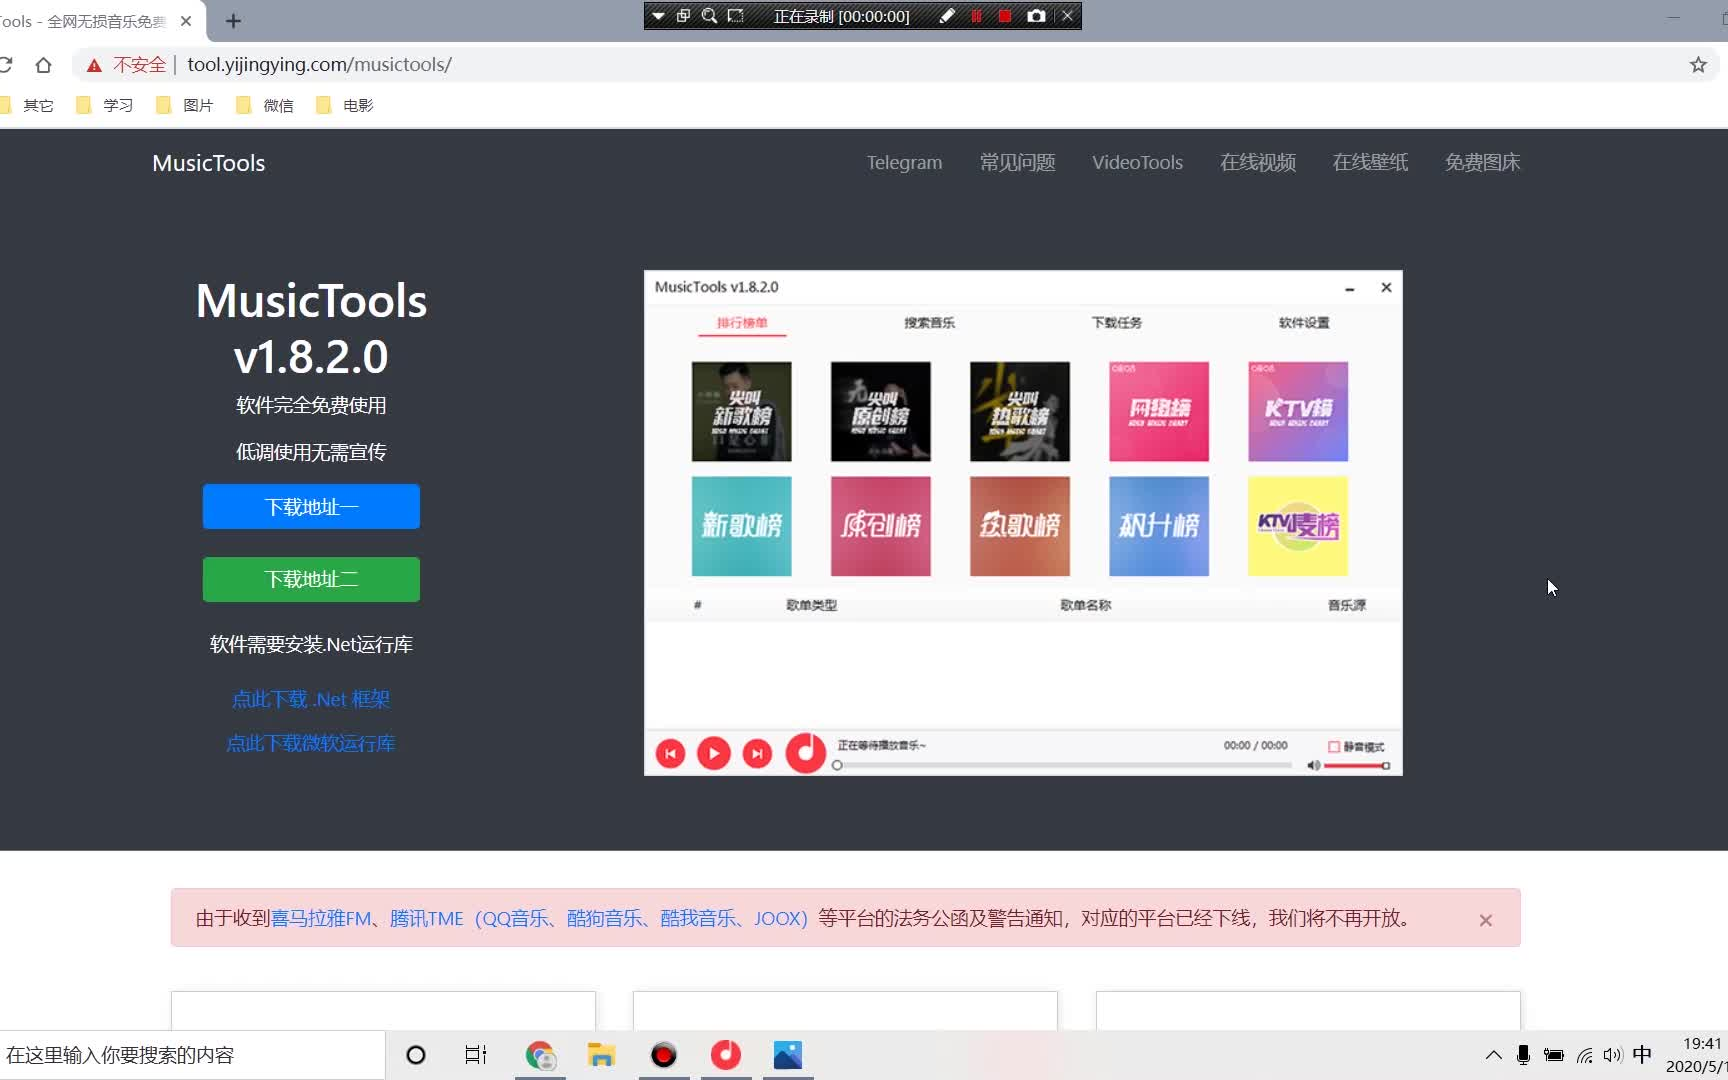This screenshot has width=1728, height=1080.
Task: Bookmark this page with the star icon
Action: tap(1698, 65)
